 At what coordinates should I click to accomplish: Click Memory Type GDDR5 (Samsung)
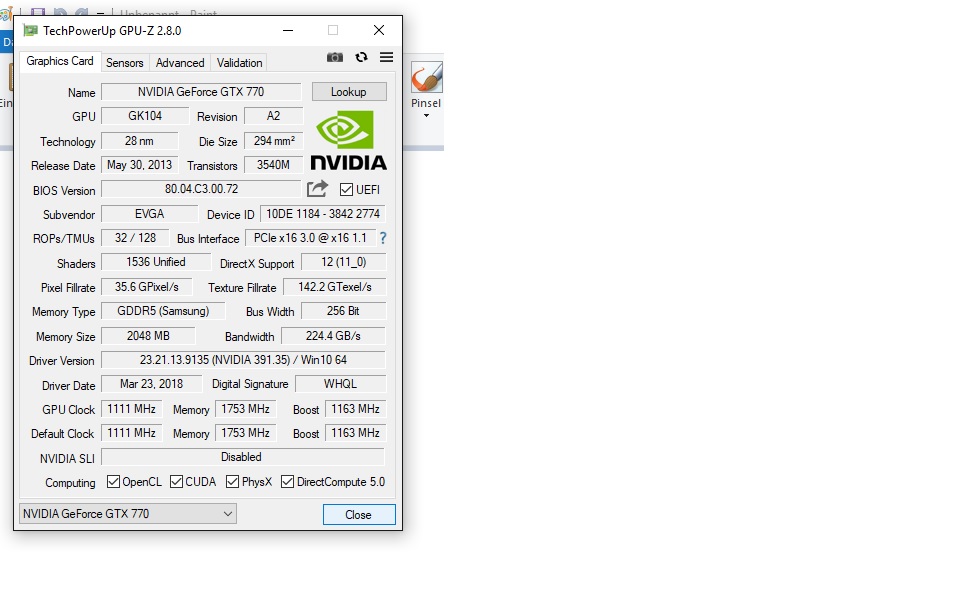click(x=163, y=311)
